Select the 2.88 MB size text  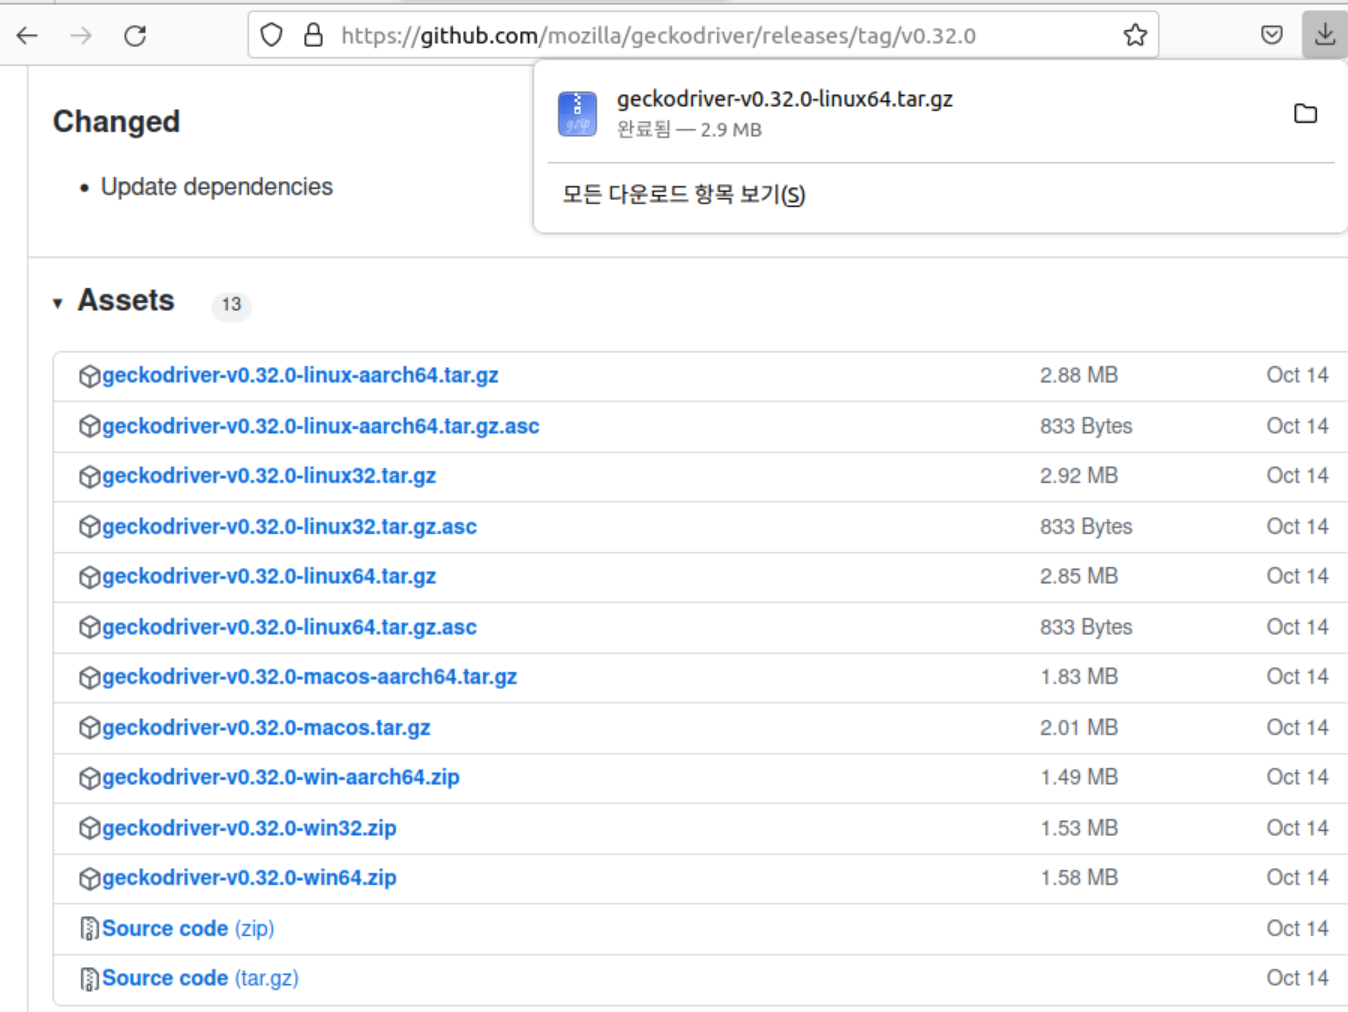[1079, 375]
